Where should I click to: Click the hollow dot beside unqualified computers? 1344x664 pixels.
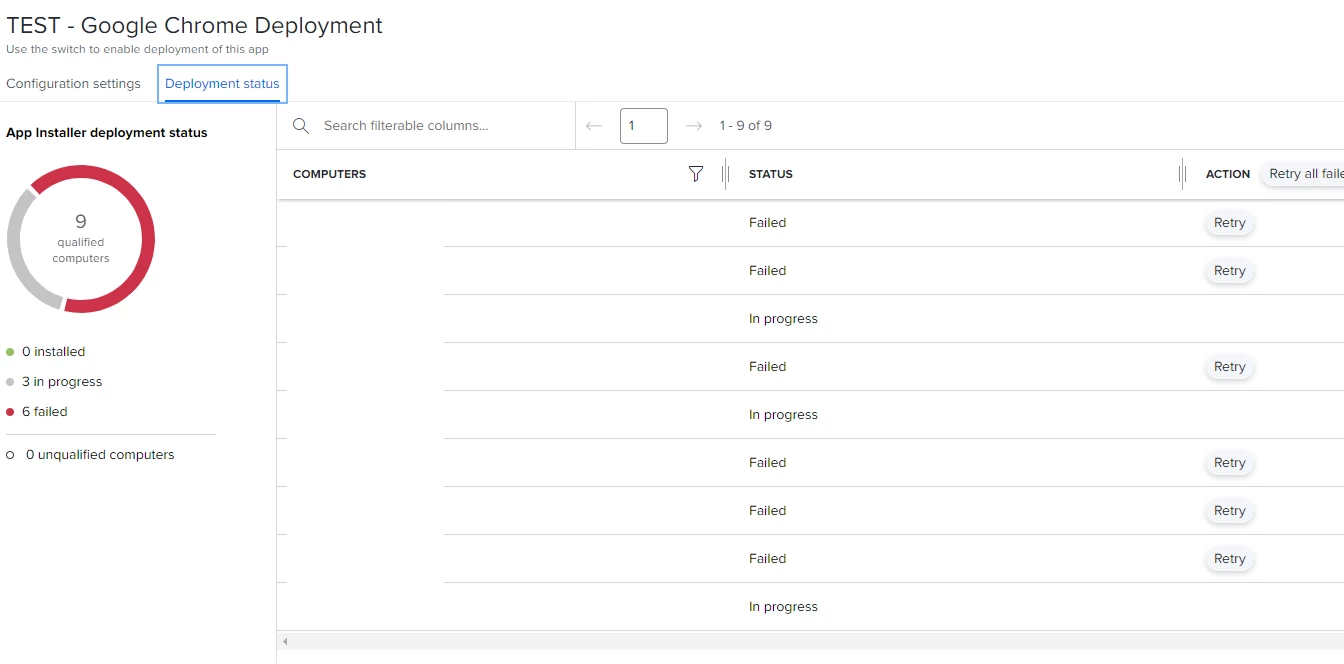(x=10, y=455)
